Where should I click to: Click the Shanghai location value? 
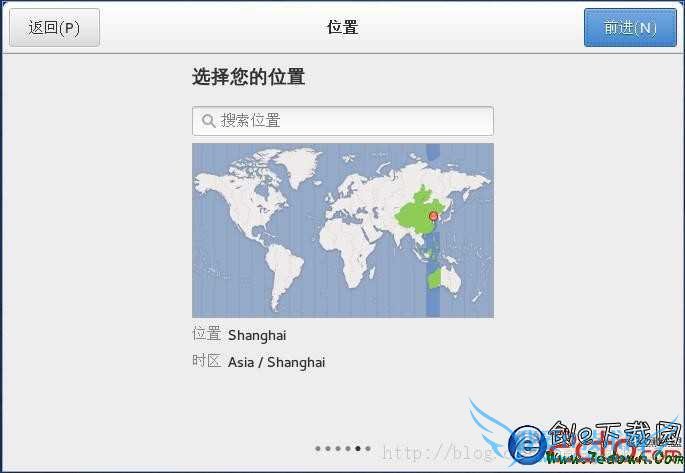pyautogui.click(x=257, y=335)
